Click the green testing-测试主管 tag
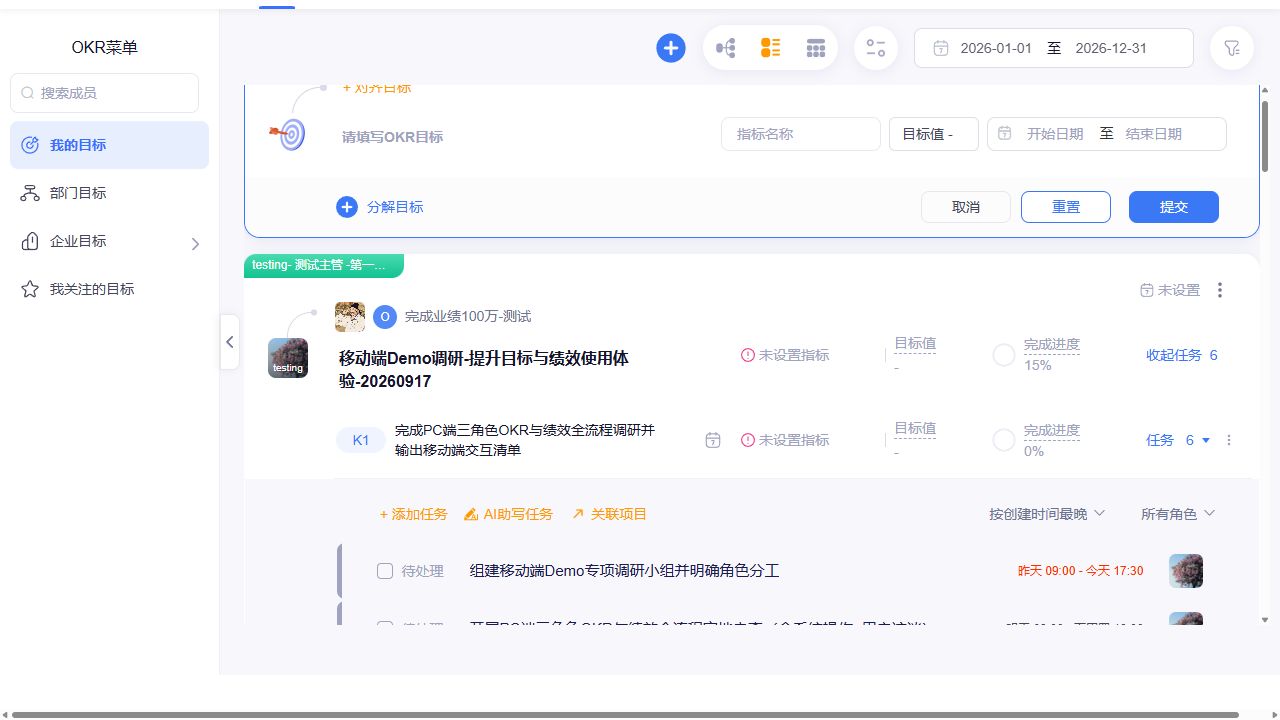The height and width of the screenshot is (720, 1280). pos(324,265)
